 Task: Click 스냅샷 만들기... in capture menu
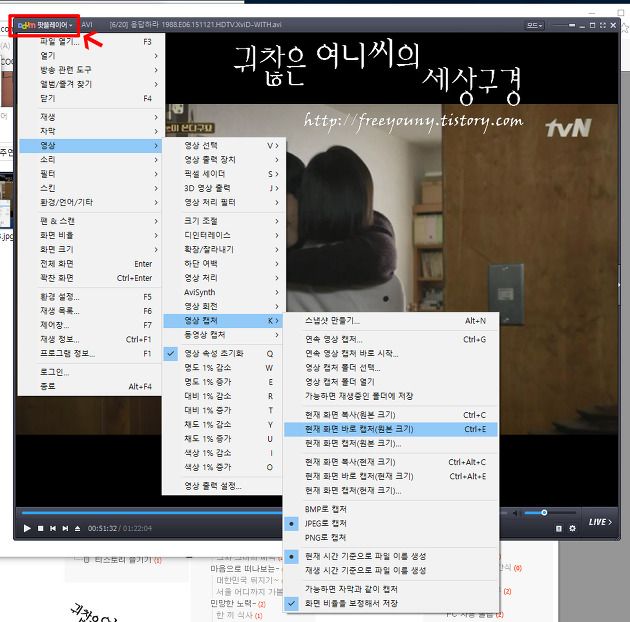click(x=391, y=321)
